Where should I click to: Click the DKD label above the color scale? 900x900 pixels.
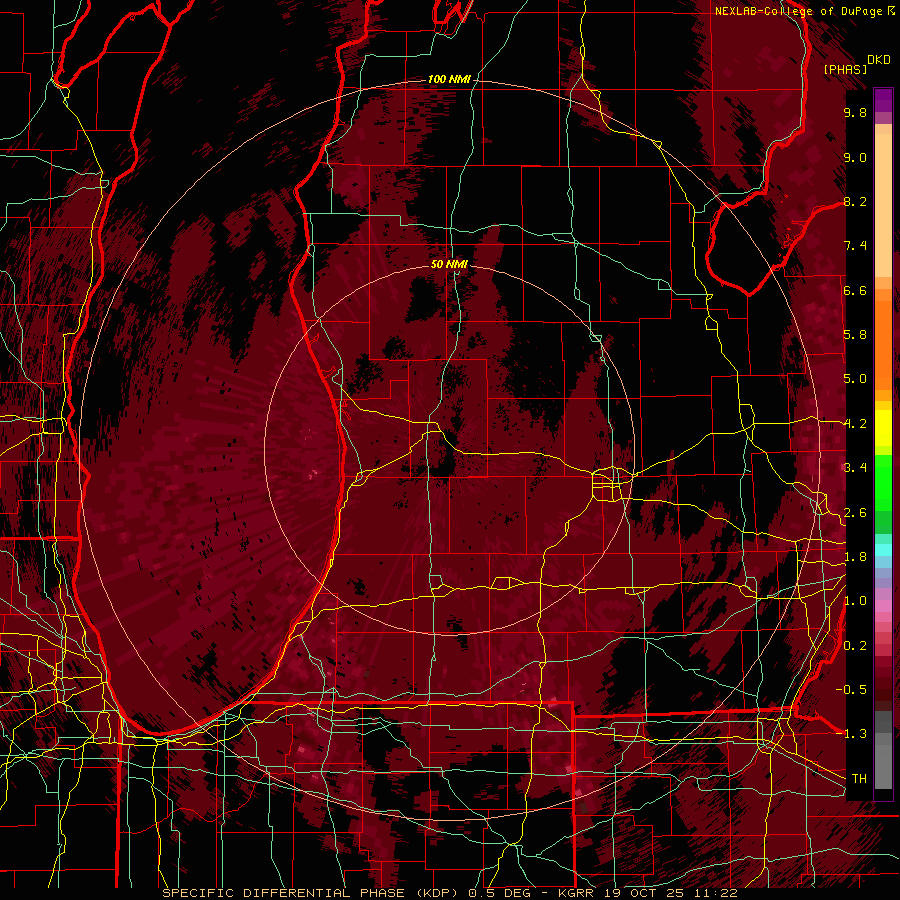(x=878, y=60)
